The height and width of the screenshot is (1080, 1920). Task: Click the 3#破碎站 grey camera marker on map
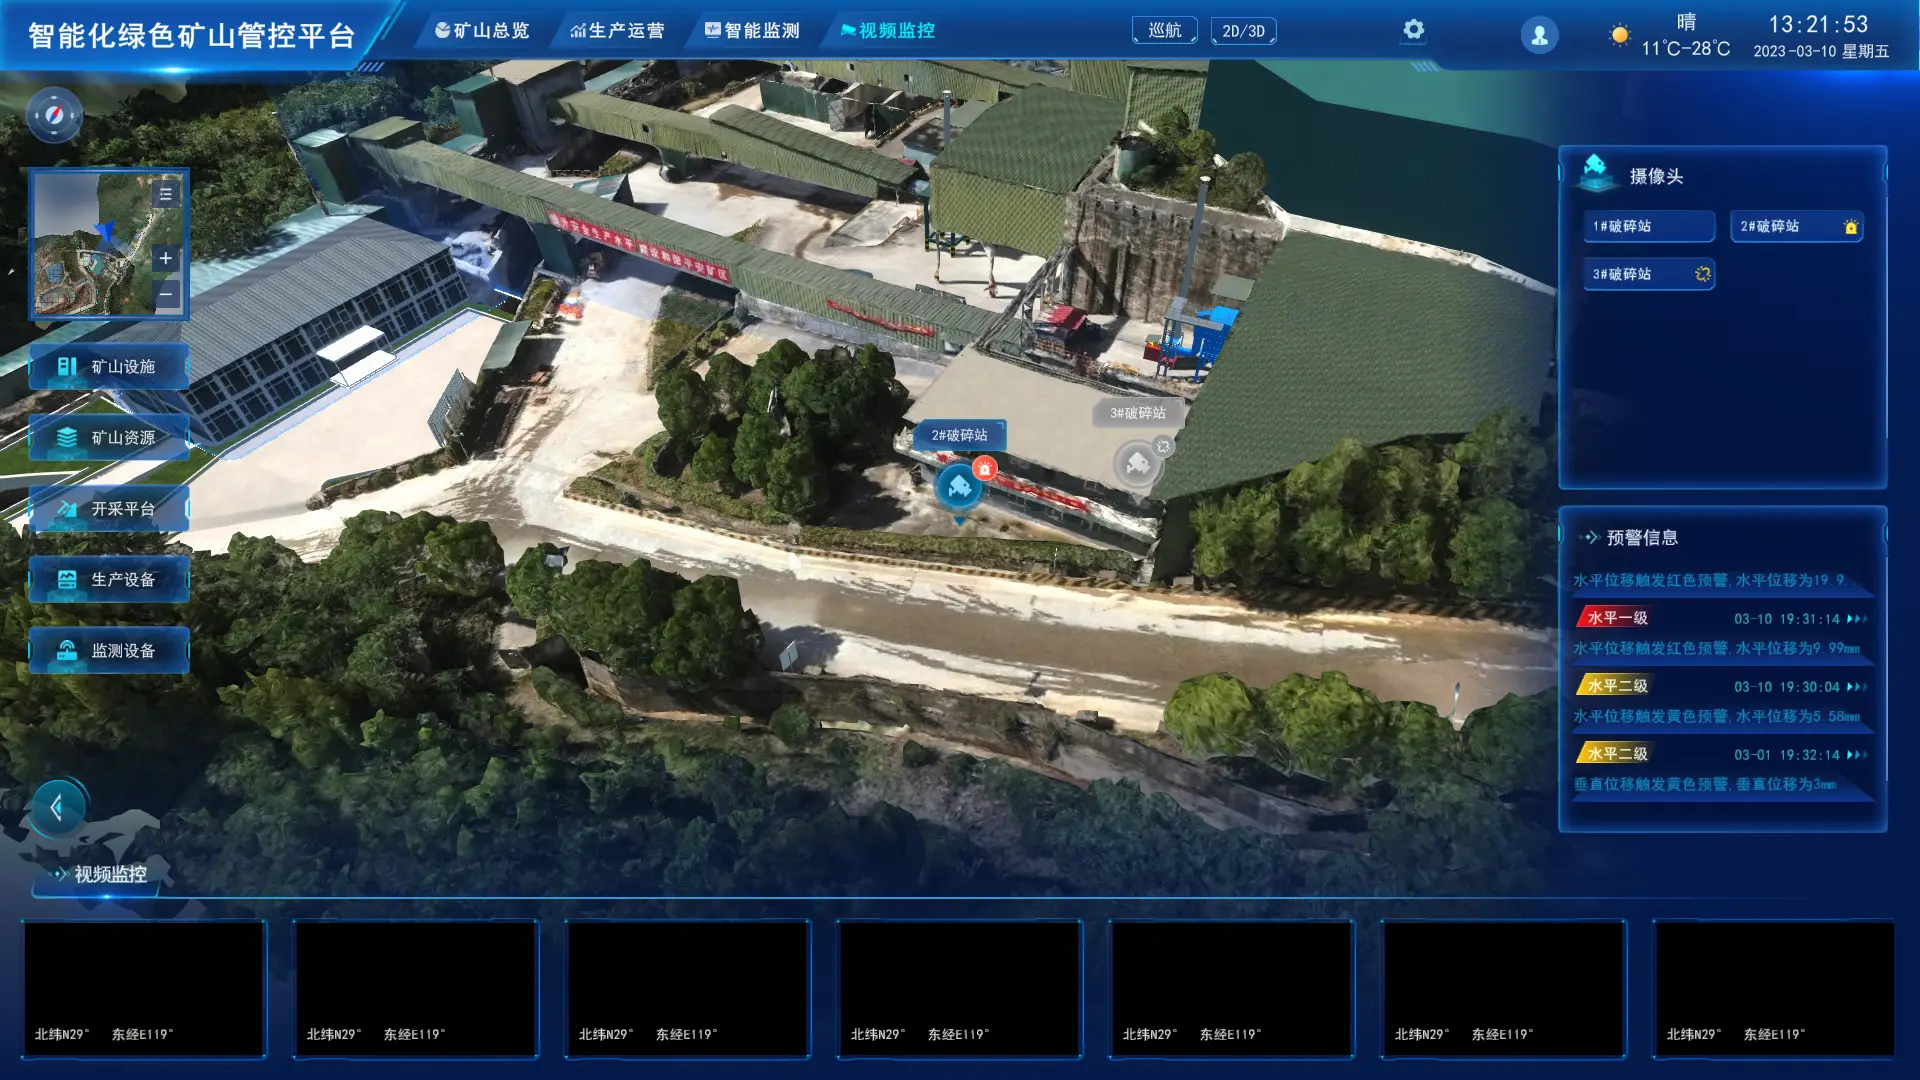coord(1137,464)
